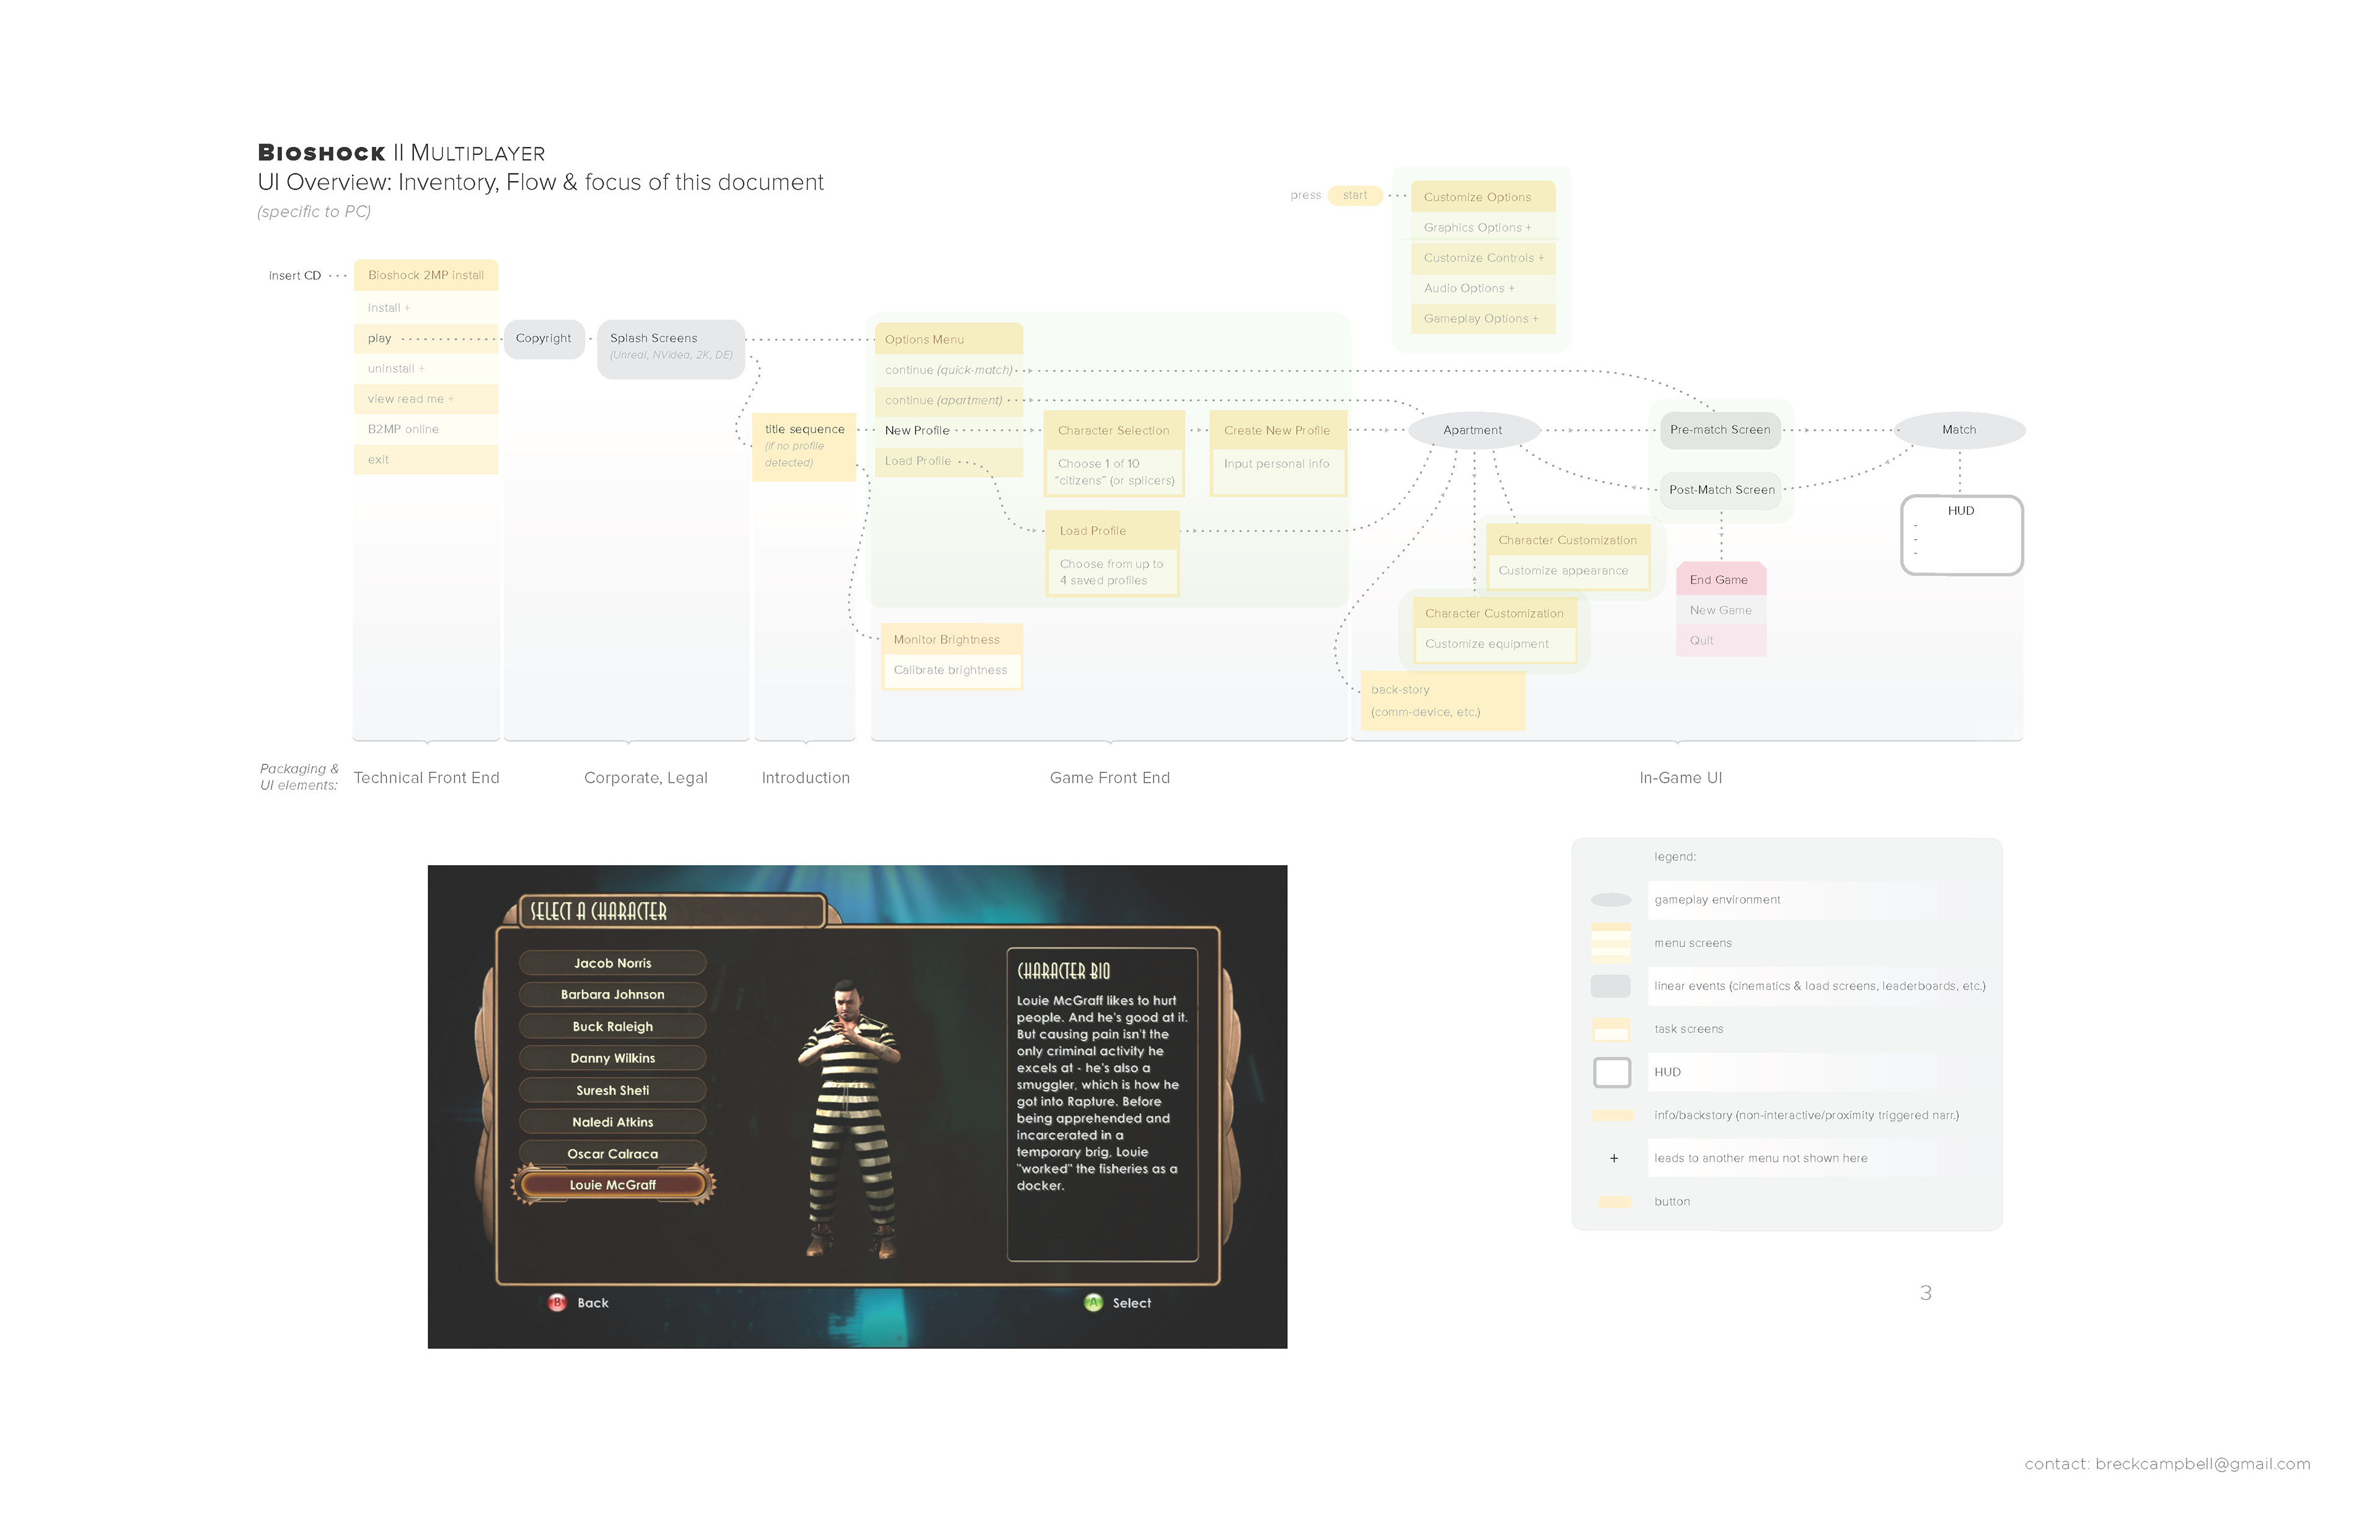Viewport: 2380px width, 1540px height.
Task: Click the green A Select icon
Action: 1093,1303
